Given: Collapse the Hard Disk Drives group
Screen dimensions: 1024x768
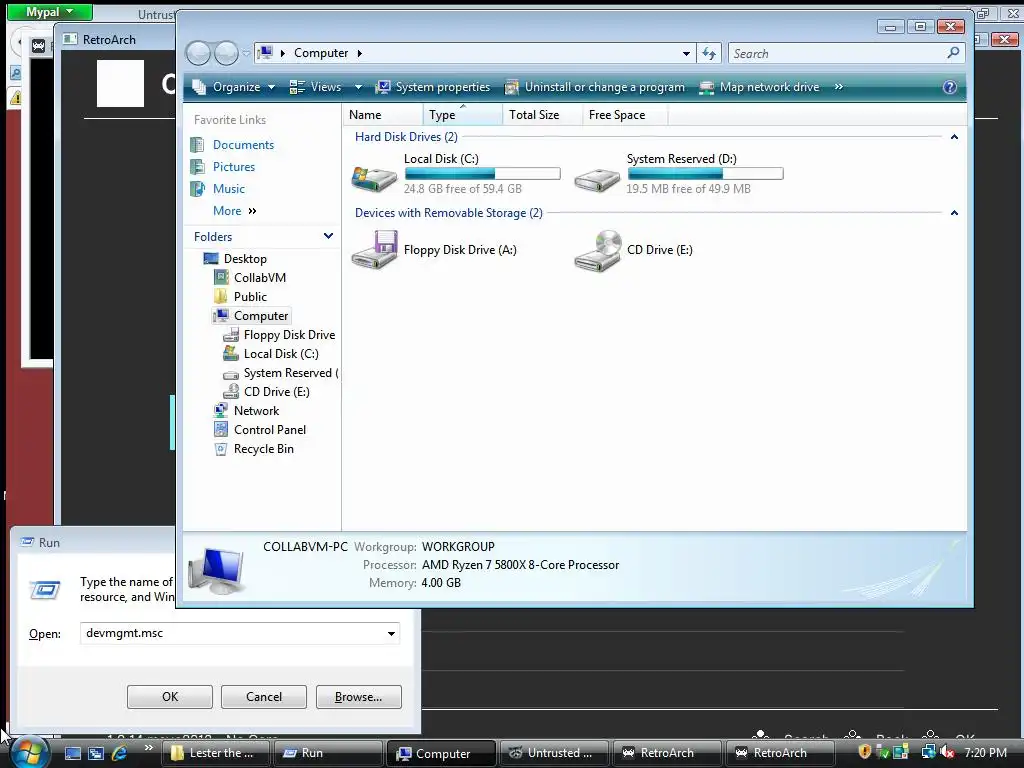Looking at the screenshot, I should click(x=954, y=137).
